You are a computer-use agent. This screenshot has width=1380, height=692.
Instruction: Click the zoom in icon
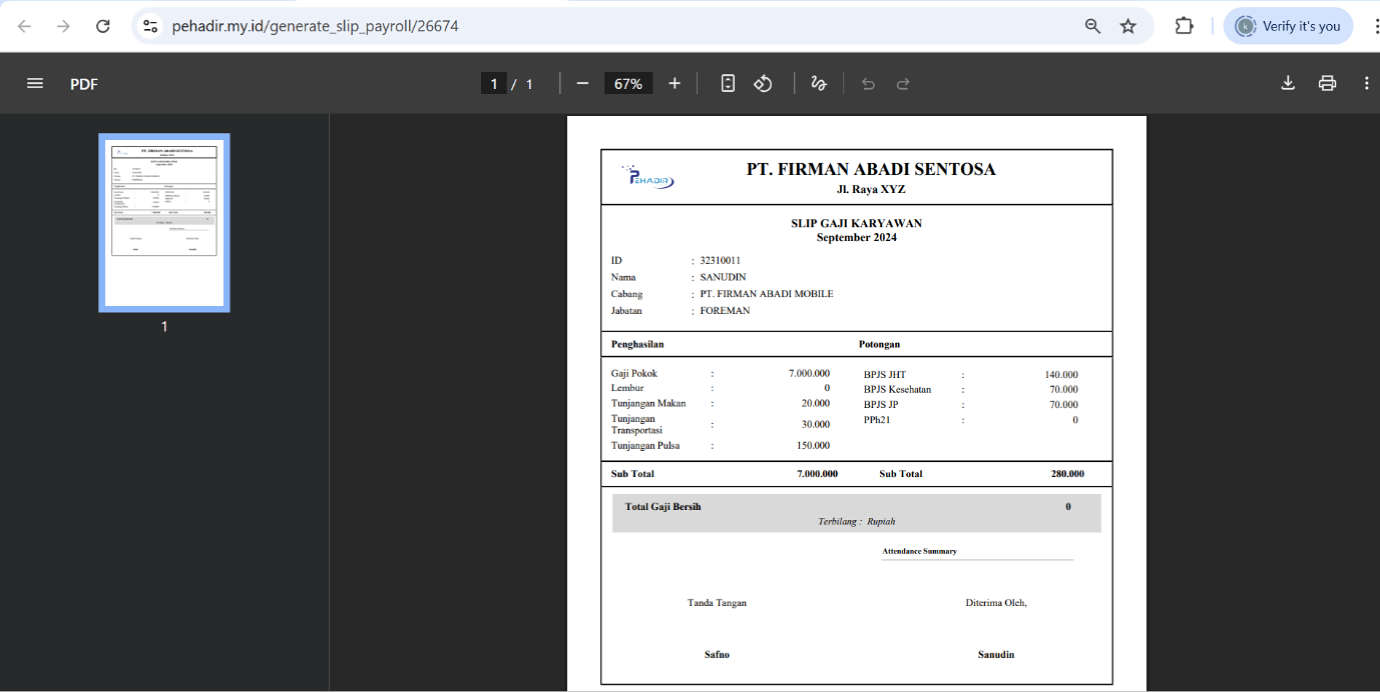(x=673, y=83)
